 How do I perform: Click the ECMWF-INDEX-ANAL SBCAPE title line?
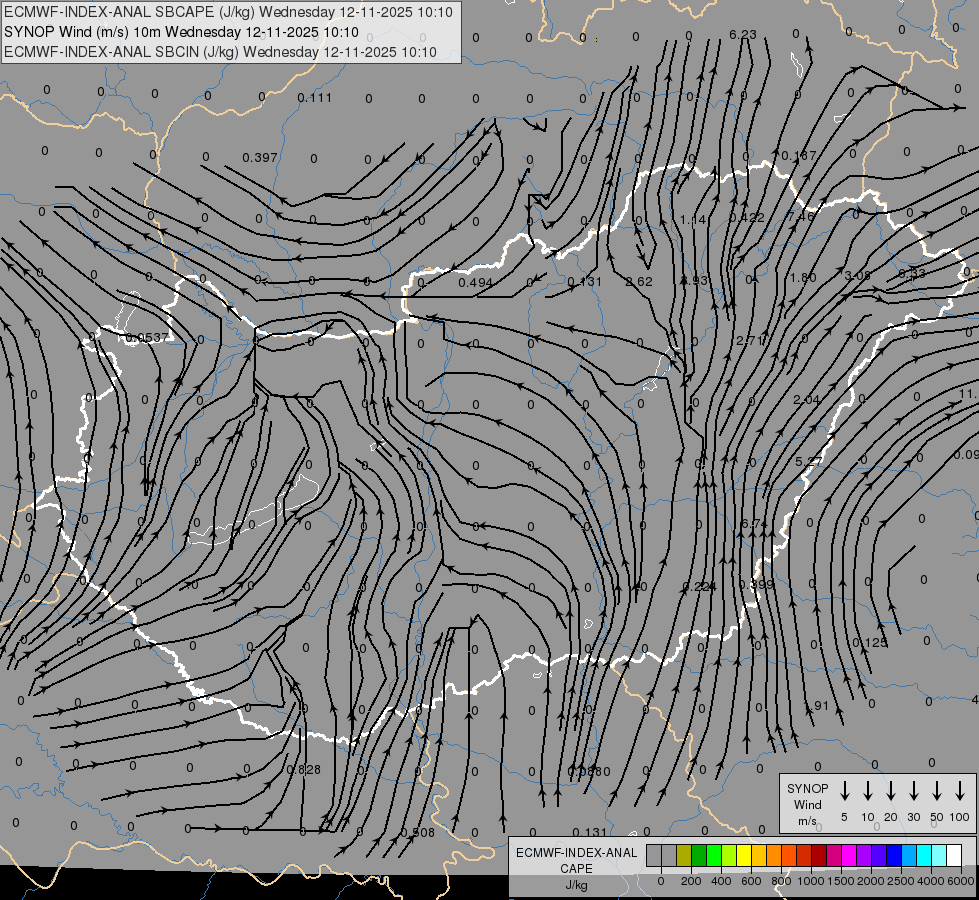[229, 12]
